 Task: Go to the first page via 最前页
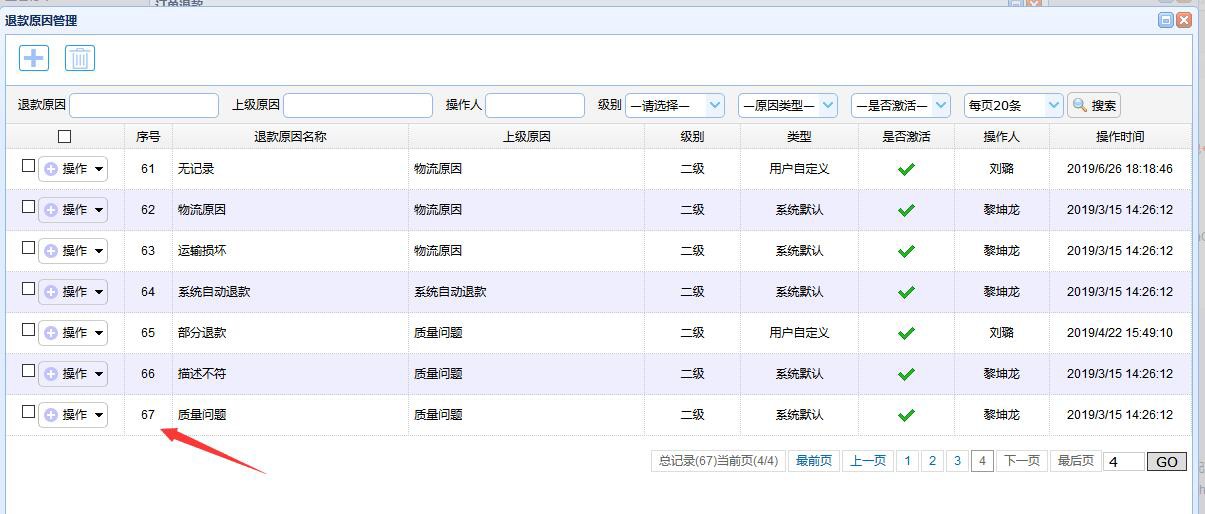click(x=814, y=461)
